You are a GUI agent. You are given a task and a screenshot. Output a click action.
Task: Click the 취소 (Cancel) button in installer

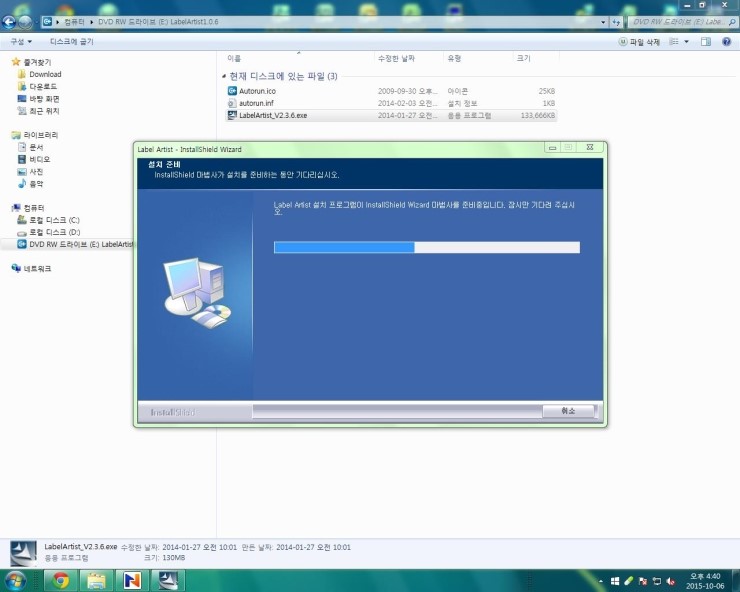(567, 411)
